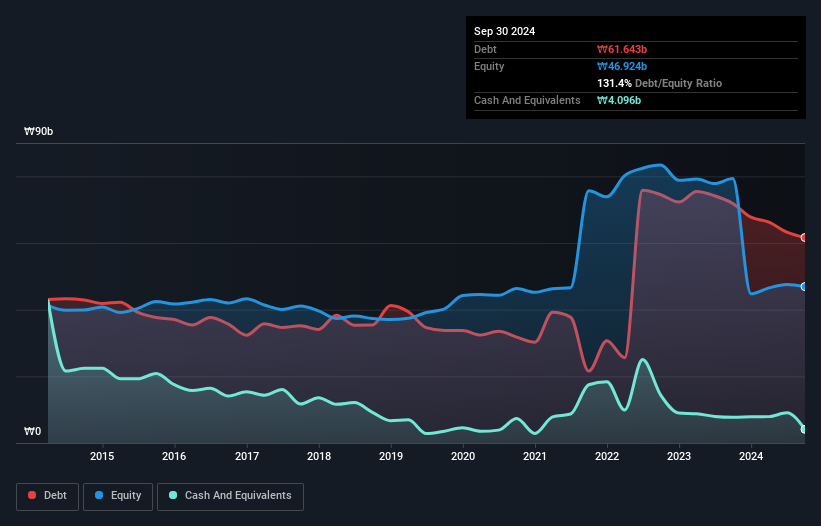
Task: Toggle the Debt series legend button
Action: pyautogui.click(x=48, y=496)
